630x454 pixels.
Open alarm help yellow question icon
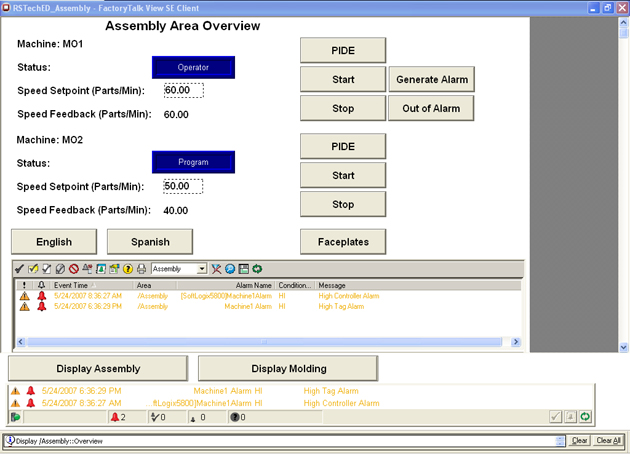[x=128, y=269]
